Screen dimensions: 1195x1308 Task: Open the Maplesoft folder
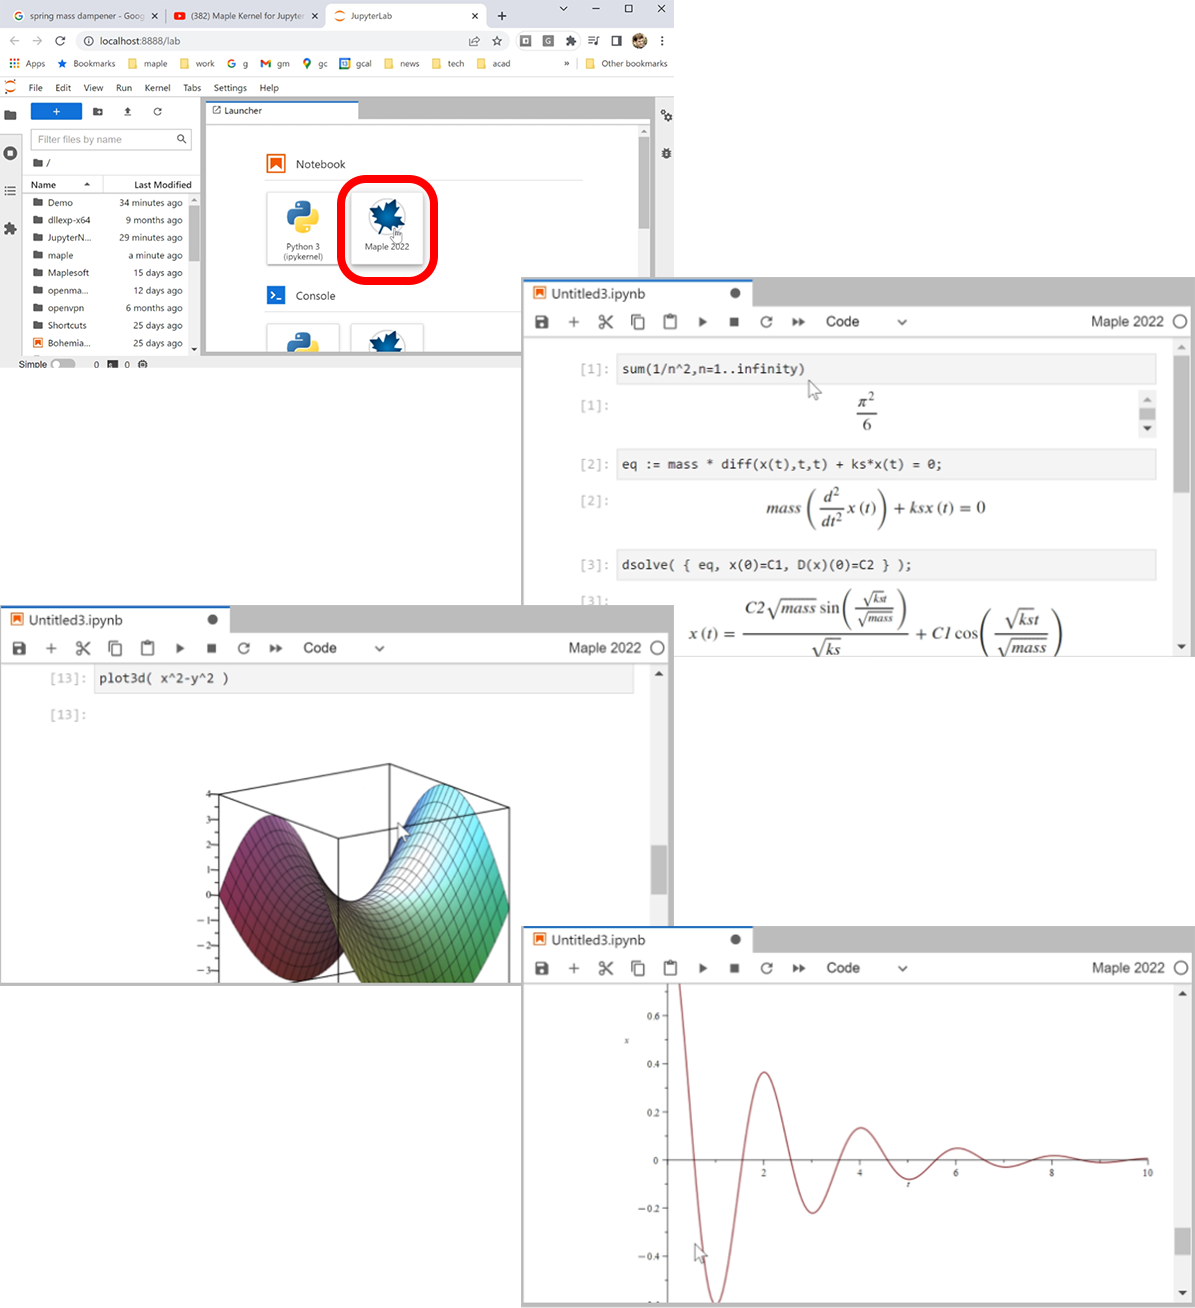click(68, 273)
